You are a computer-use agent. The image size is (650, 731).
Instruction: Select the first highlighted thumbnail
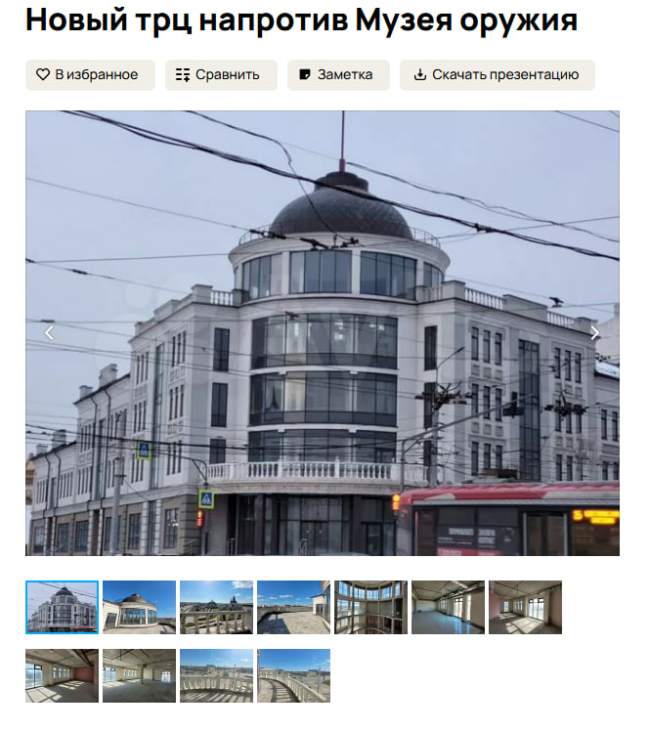[62, 607]
